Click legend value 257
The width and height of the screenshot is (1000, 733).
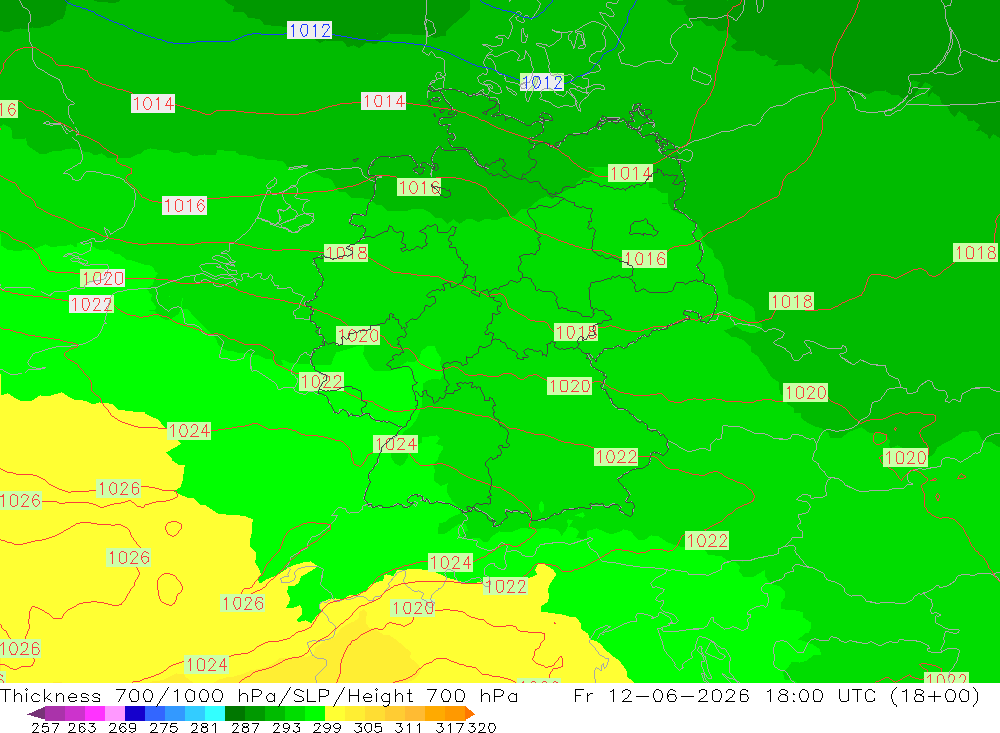pyautogui.click(x=45, y=727)
